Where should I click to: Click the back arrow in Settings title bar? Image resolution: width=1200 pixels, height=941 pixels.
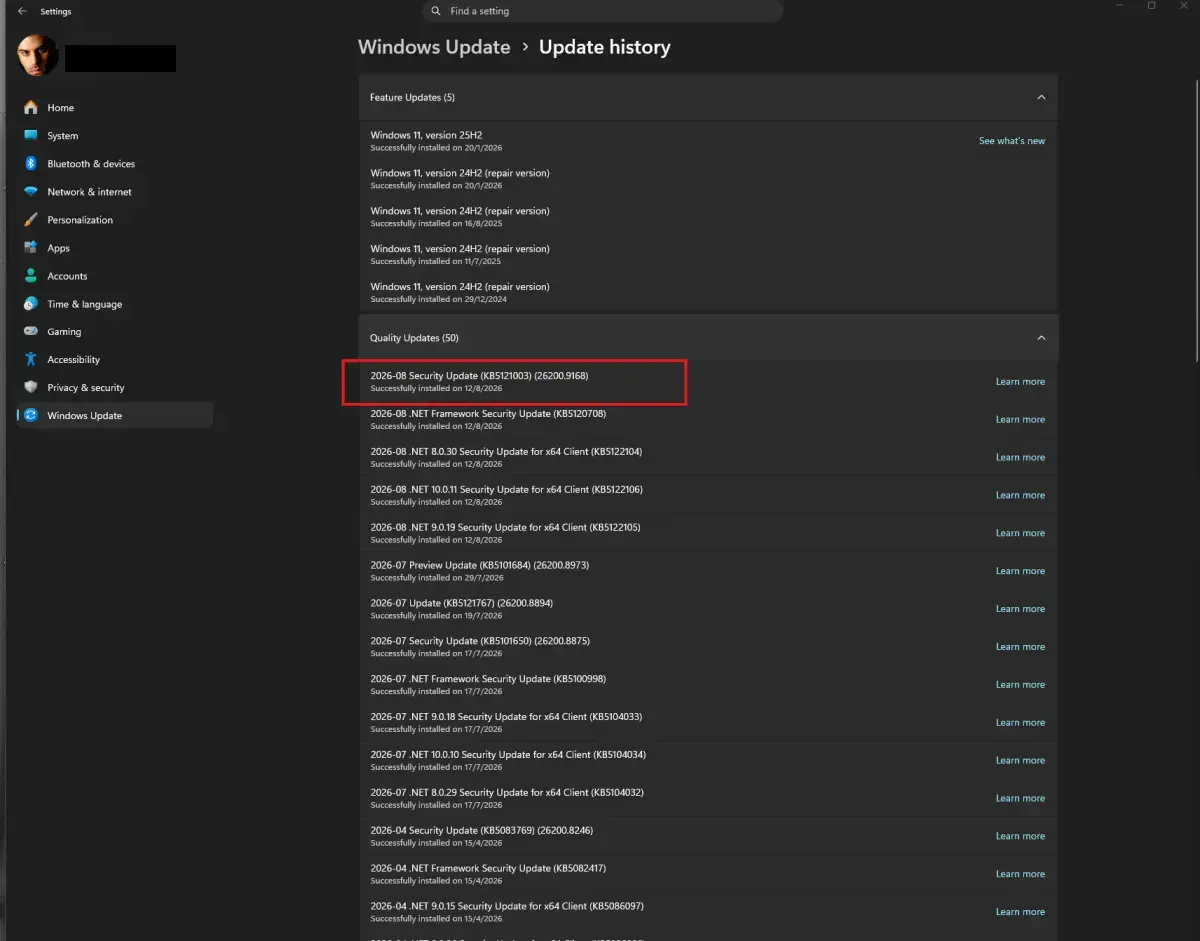pyautogui.click(x=22, y=11)
